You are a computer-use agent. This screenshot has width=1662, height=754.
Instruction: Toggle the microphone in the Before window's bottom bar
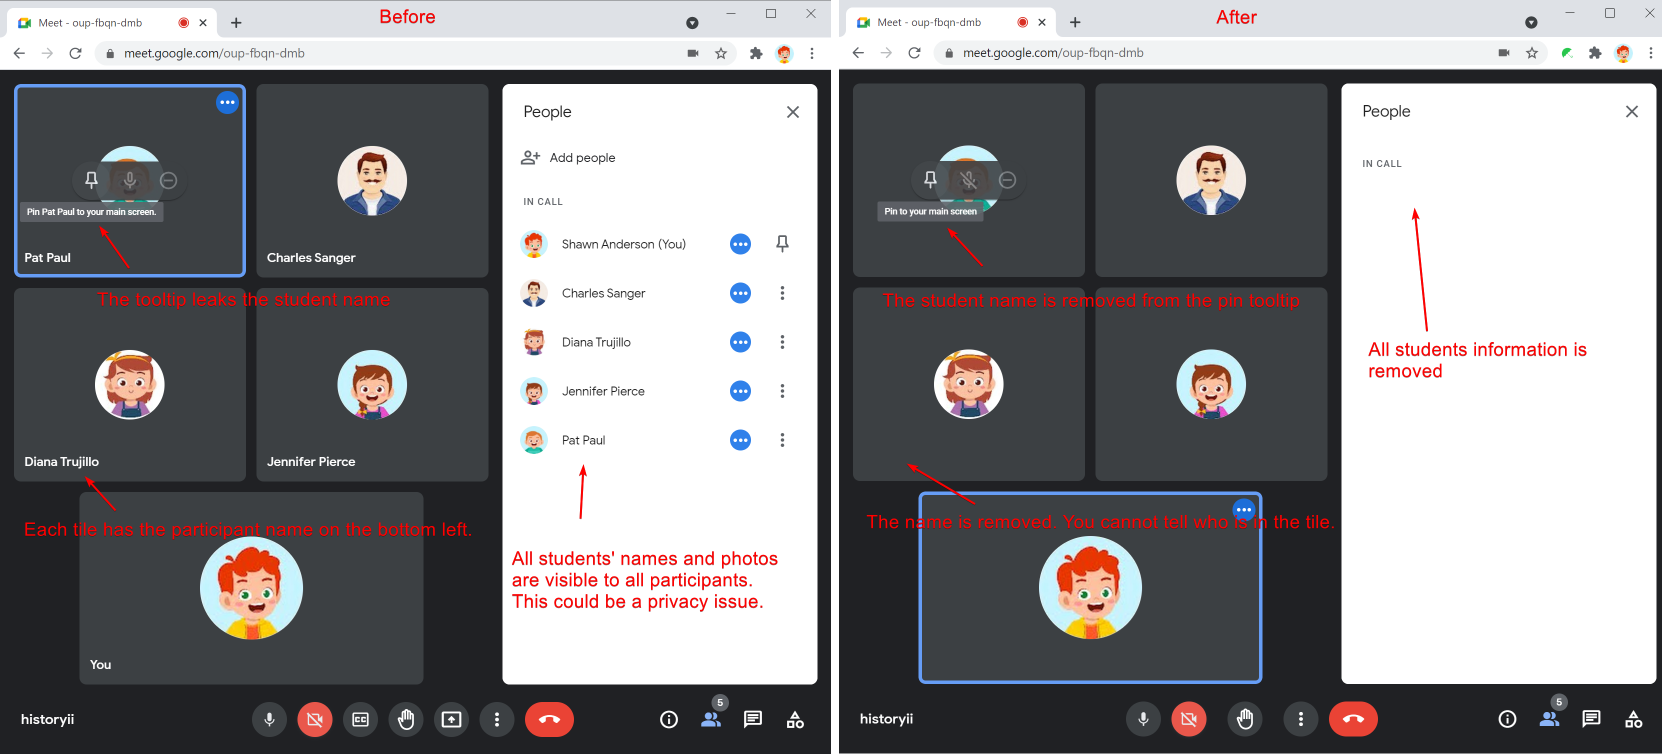pyautogui.click(x=269, y=719)
